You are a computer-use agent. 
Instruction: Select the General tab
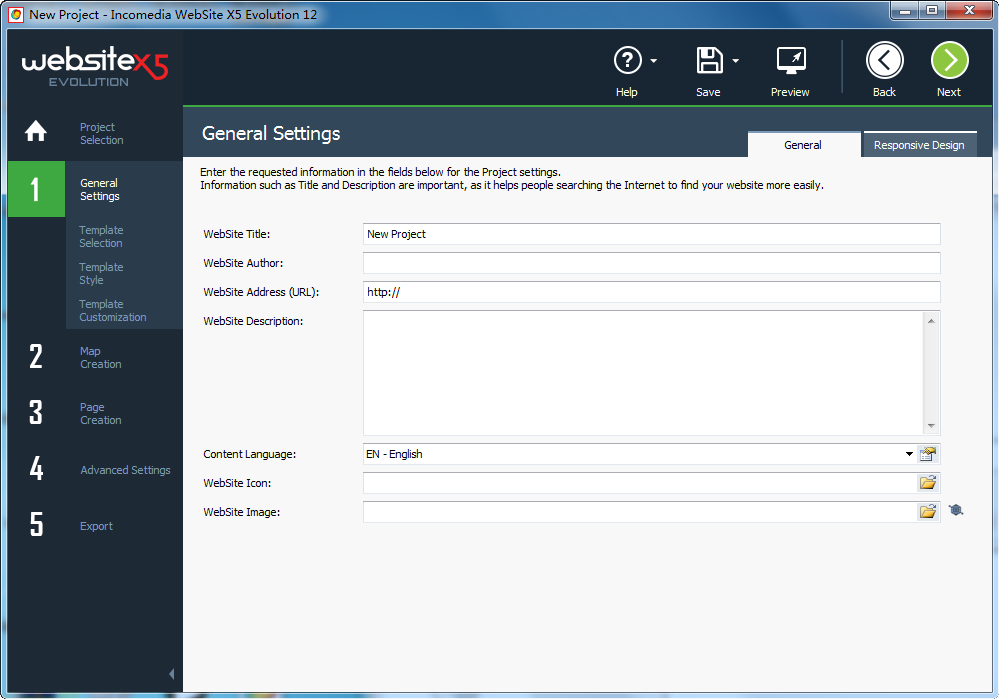click(x=803, y=145)
